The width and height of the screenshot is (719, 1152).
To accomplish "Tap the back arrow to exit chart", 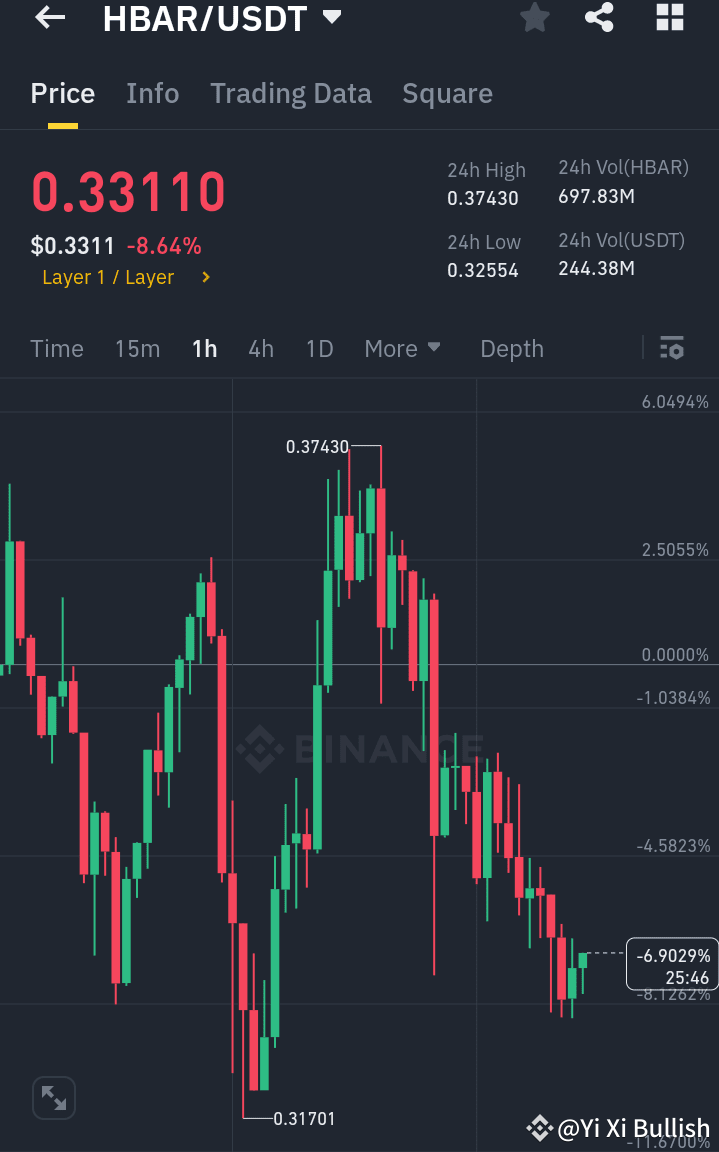I will pyautogui.click(x=48, y=17).
